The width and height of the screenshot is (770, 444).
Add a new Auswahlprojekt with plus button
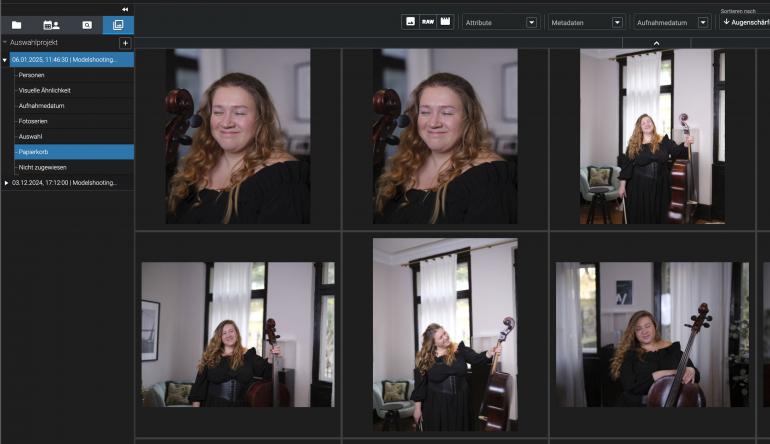tap(125, 43)
